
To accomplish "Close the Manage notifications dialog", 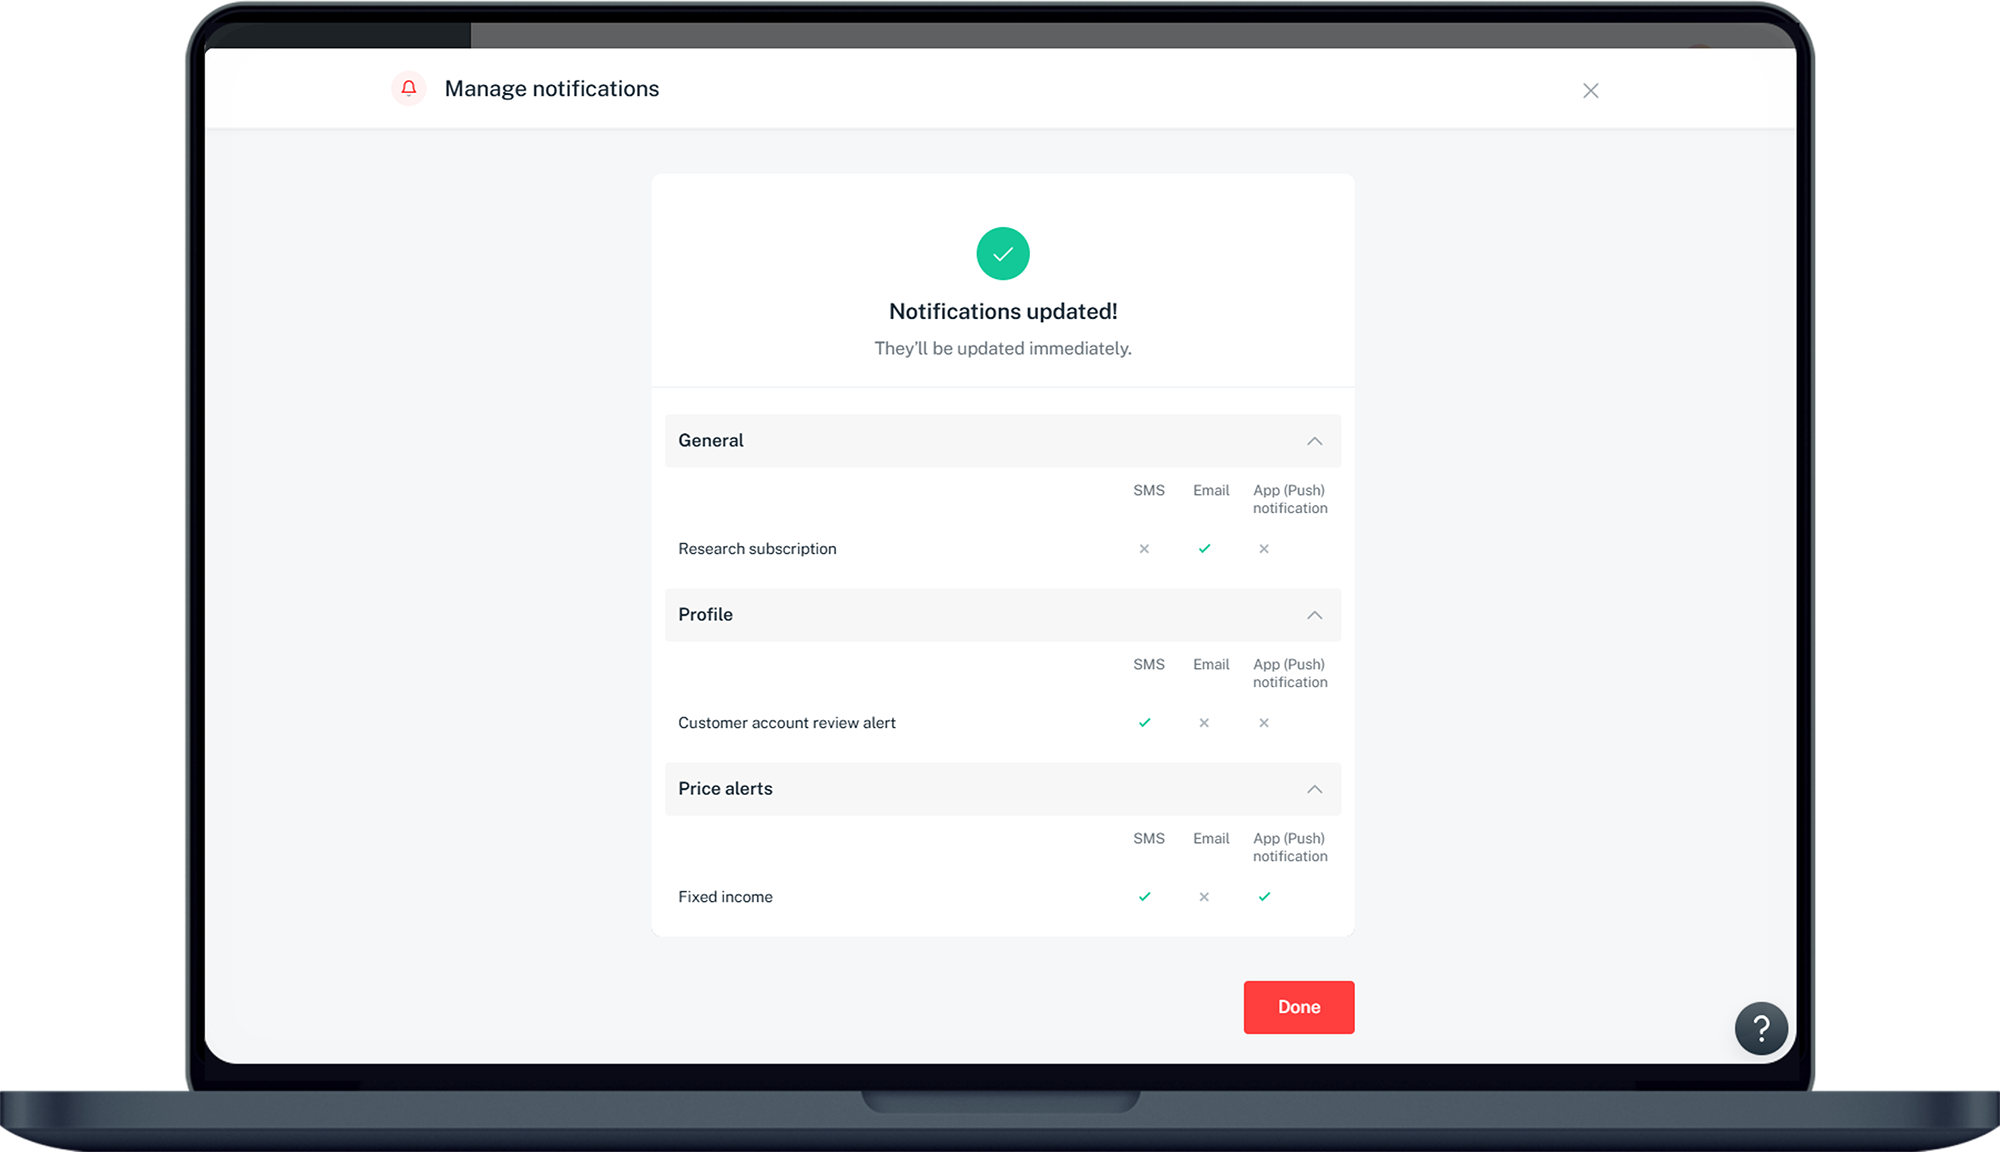I will click(x=1590, y=91).
